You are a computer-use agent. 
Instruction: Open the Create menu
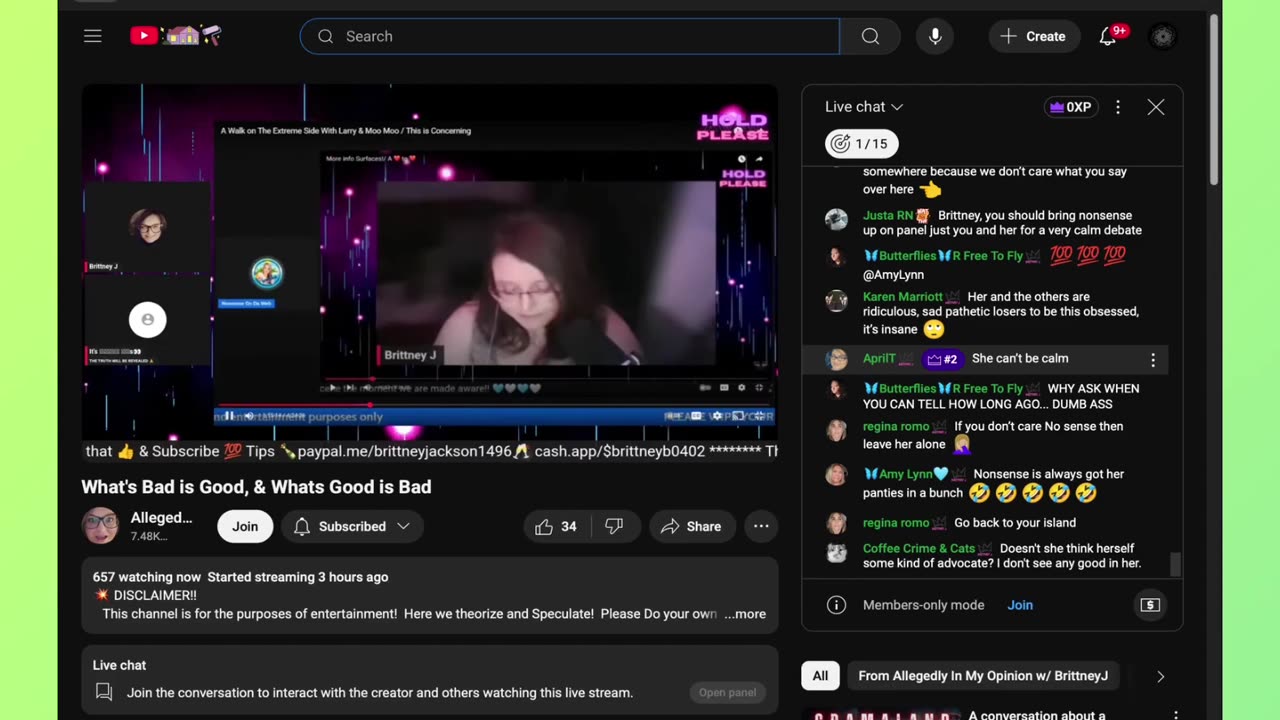pos(1034,36)
